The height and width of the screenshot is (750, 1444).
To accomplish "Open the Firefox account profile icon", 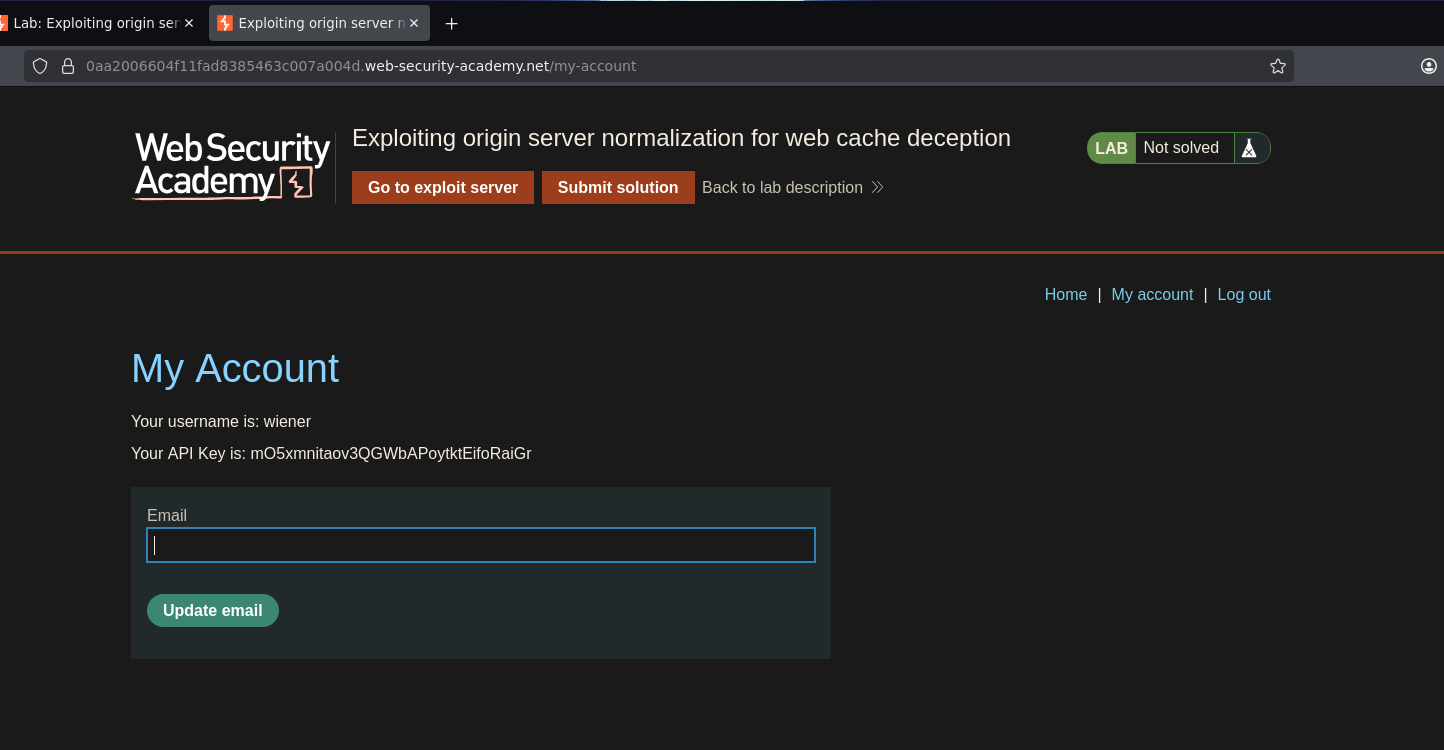I will [1429, 66].
